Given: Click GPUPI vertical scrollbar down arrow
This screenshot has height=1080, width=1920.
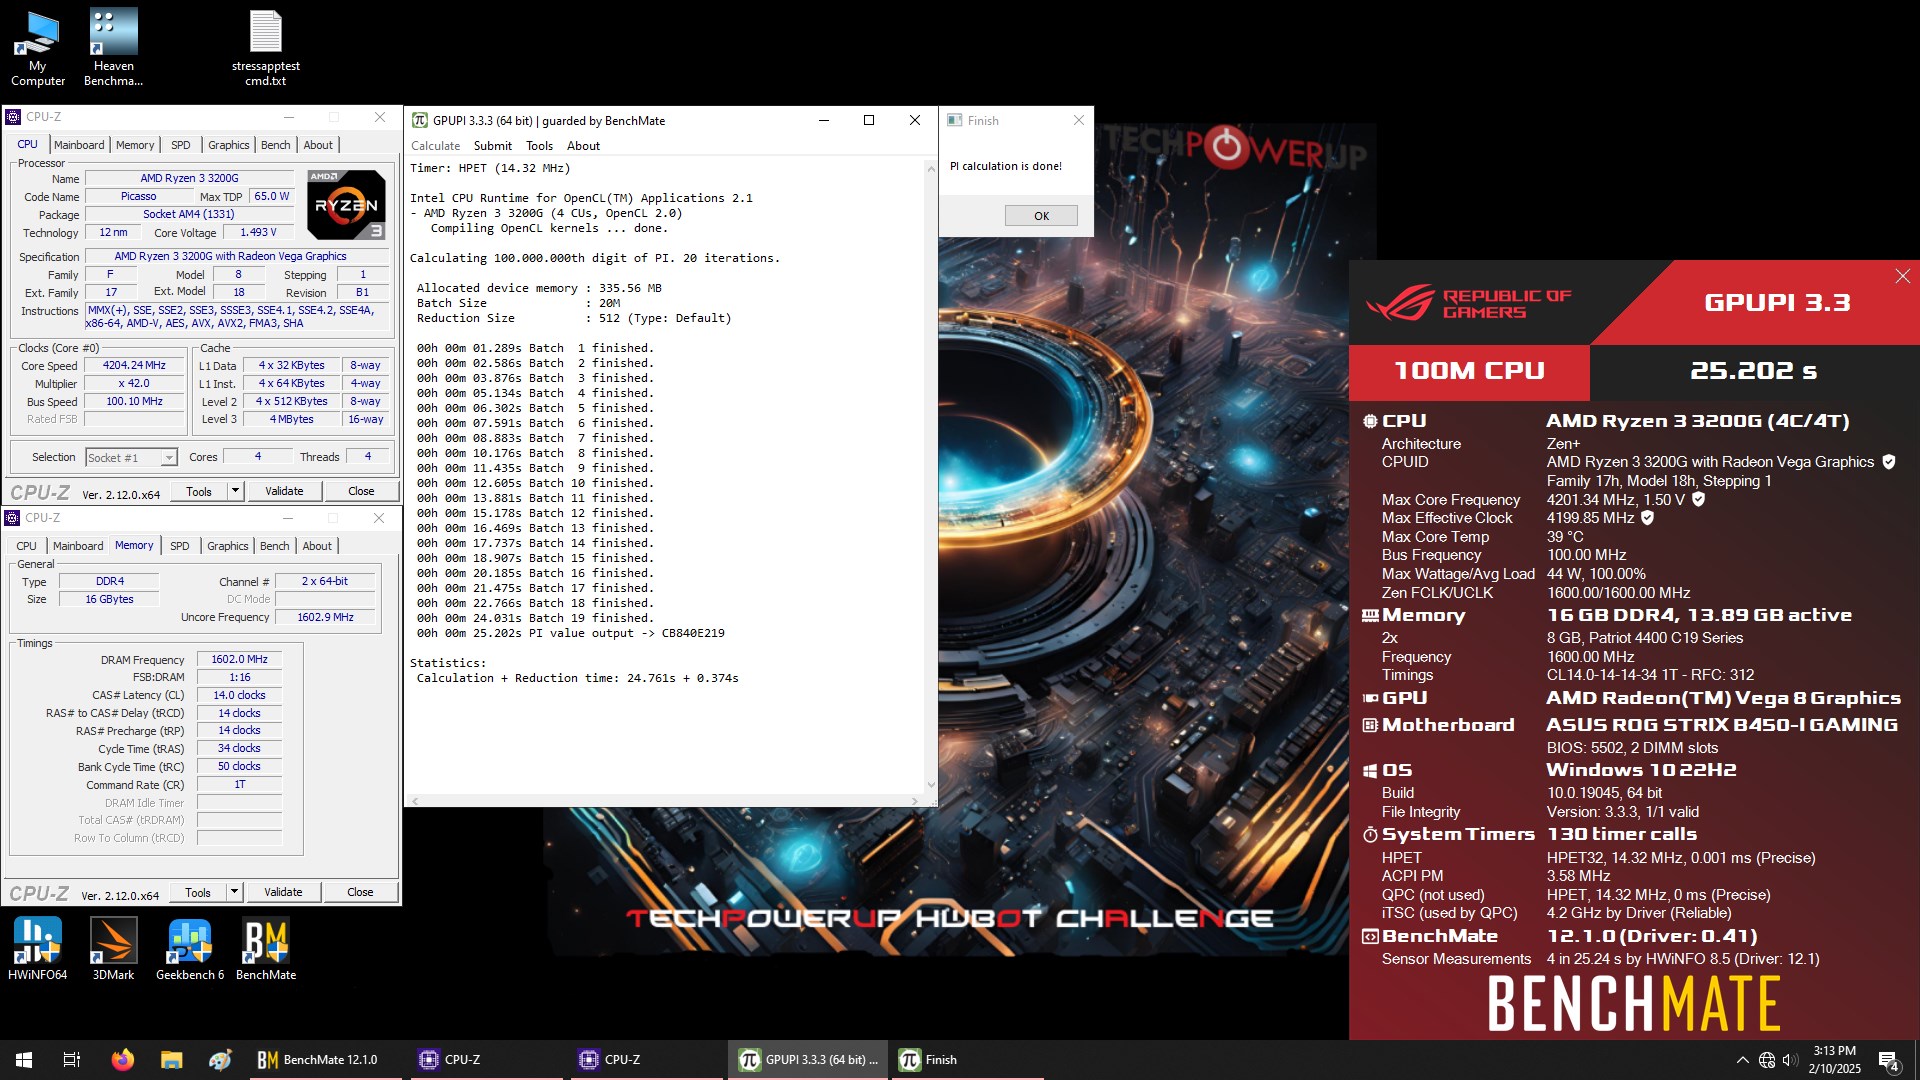Looking at the screenshot, I should click(931, 786).
